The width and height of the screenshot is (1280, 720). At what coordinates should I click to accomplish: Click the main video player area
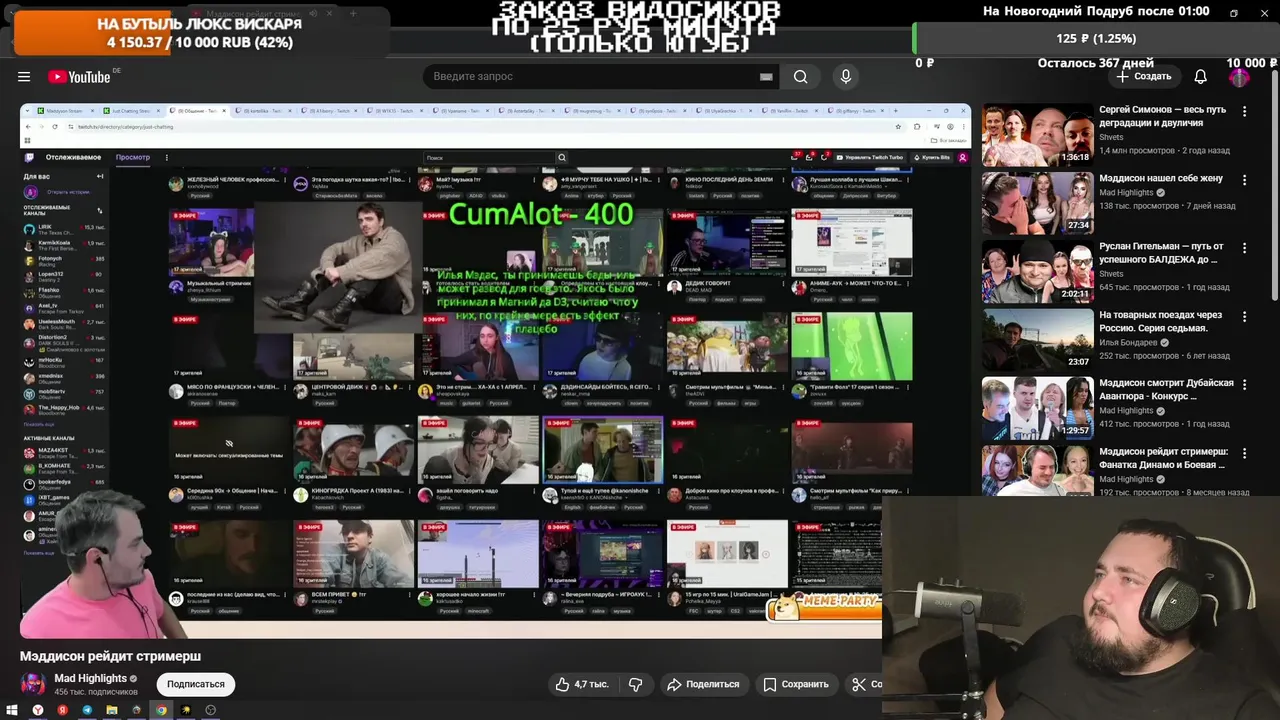pos(496,370)
